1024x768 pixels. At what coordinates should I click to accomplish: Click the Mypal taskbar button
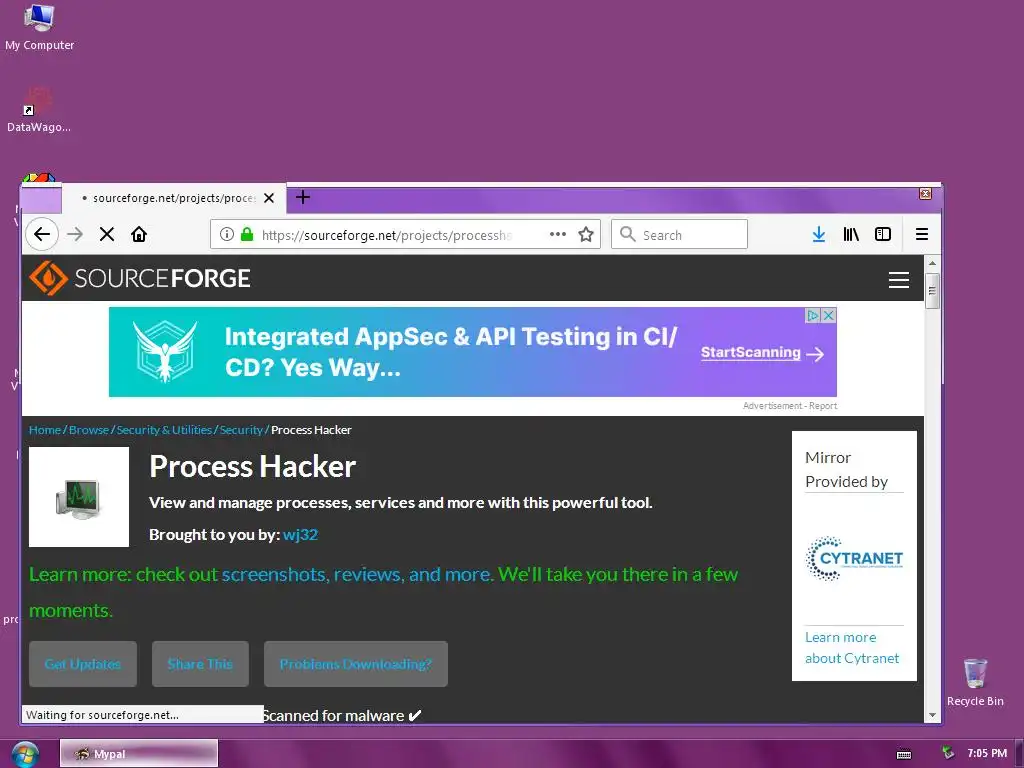pos(139,754)
